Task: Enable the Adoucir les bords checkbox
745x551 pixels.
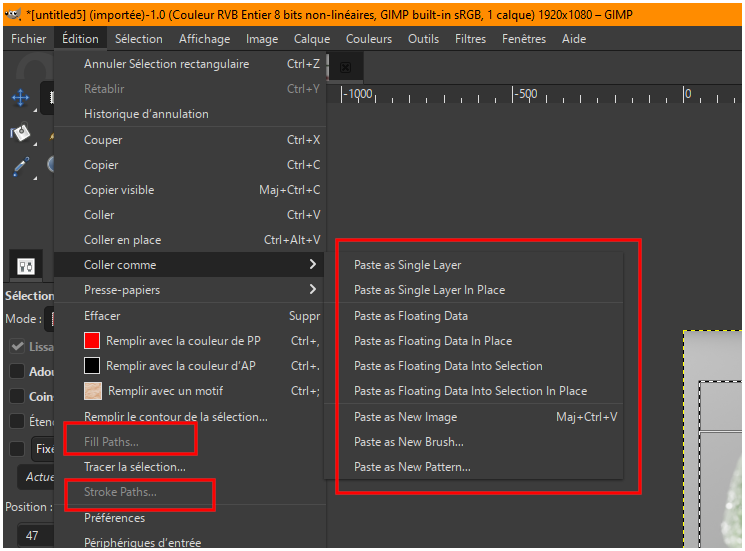Action: pyautogui.click(x=18, y=371)
